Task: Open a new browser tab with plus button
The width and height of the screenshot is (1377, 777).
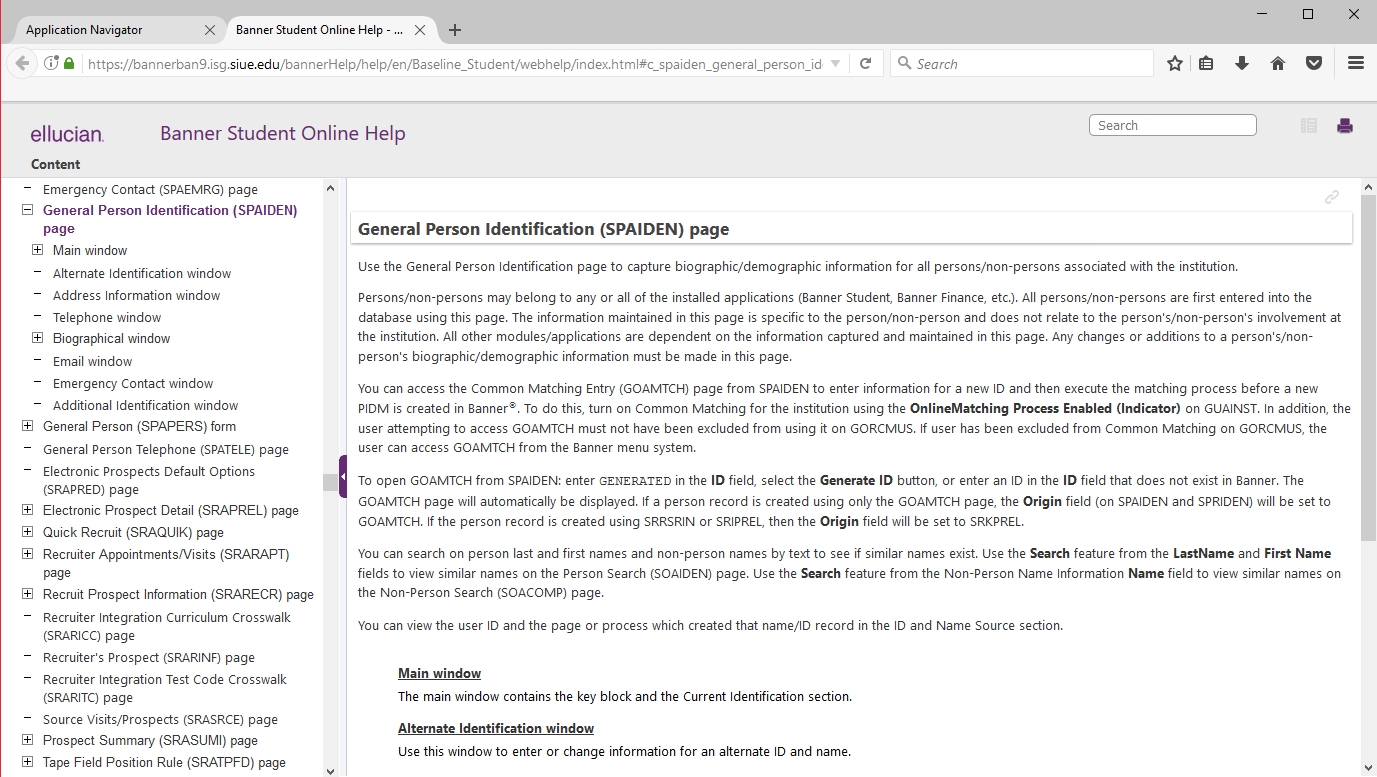Action: click(x=455, y=30)
